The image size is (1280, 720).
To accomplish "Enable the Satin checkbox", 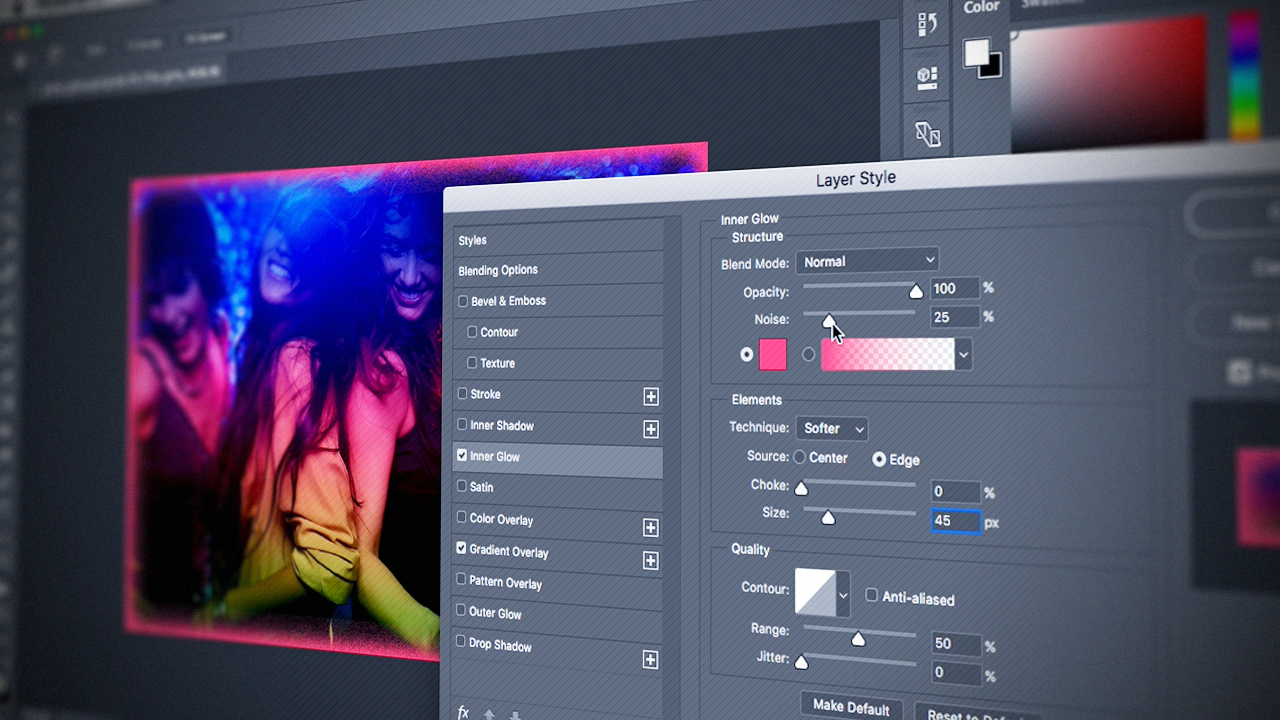I will tap(461, 486).
